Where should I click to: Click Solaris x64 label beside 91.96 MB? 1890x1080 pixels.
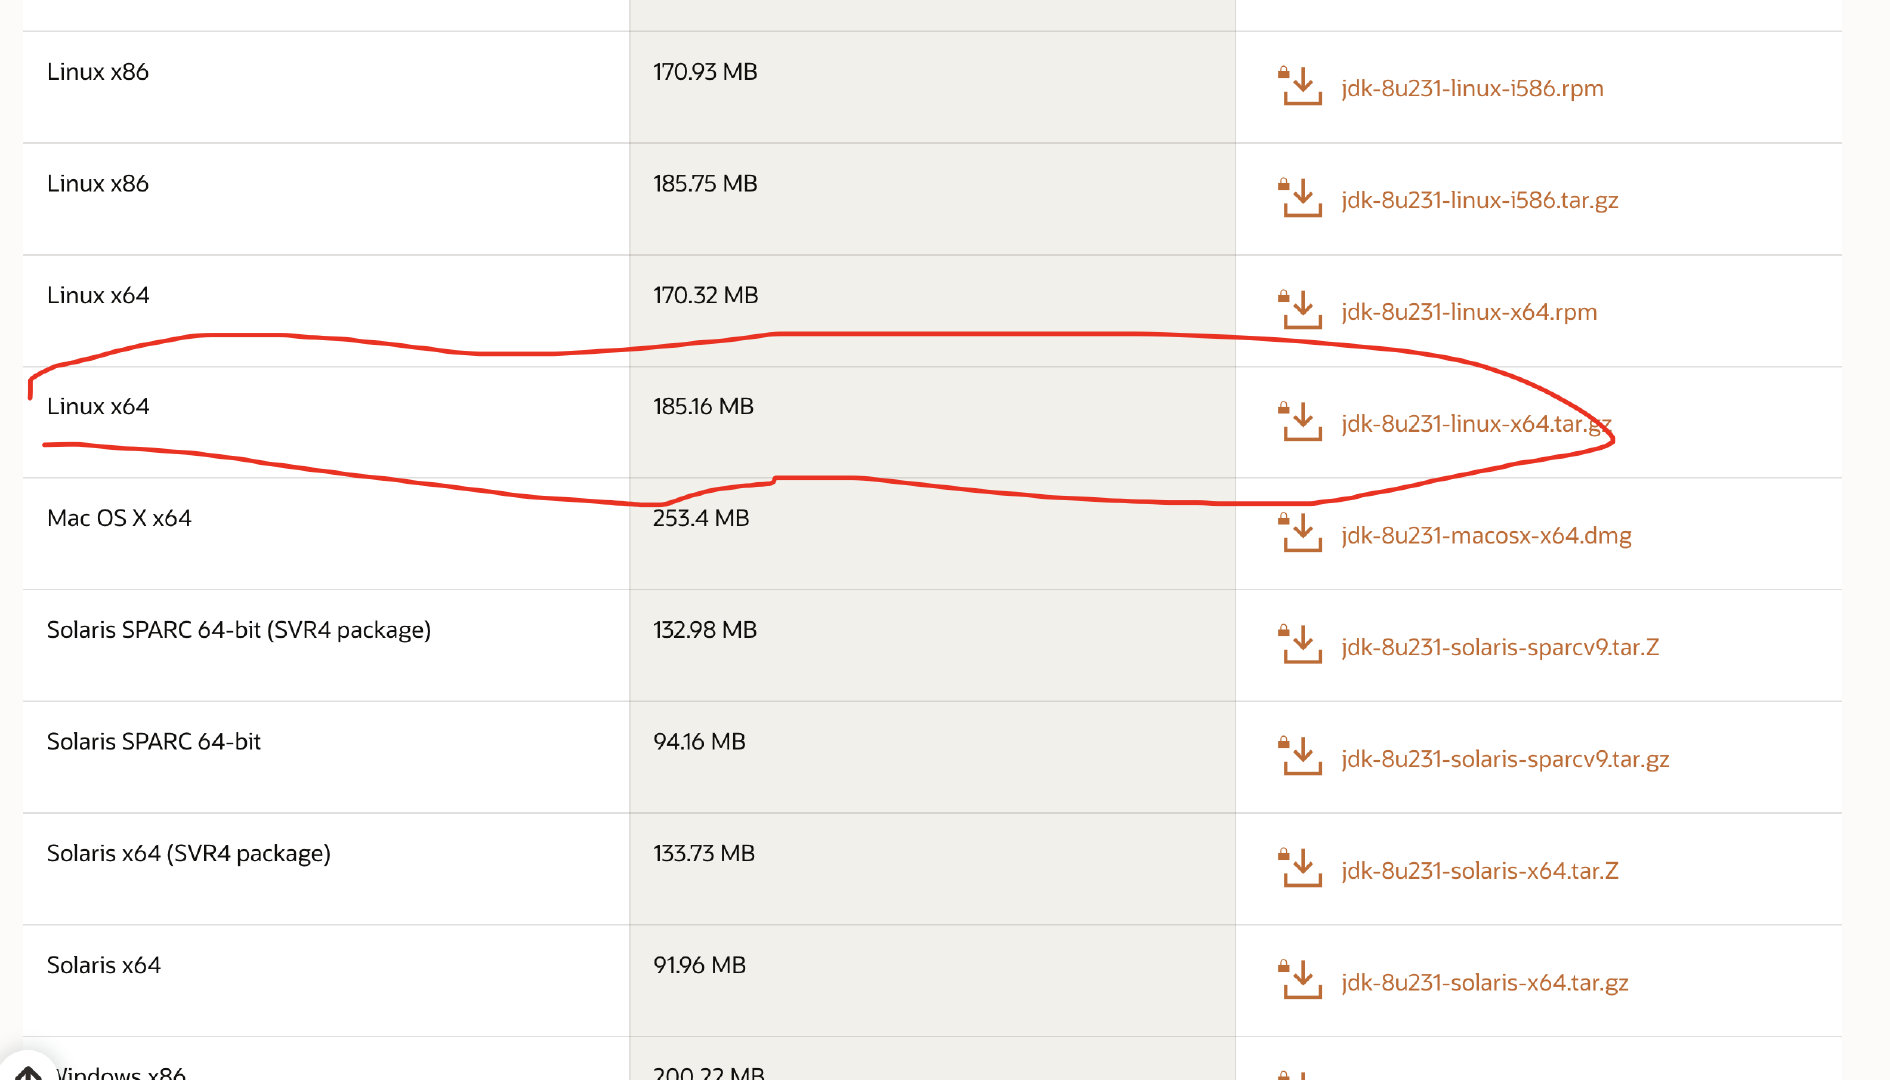tap(104, 965)
